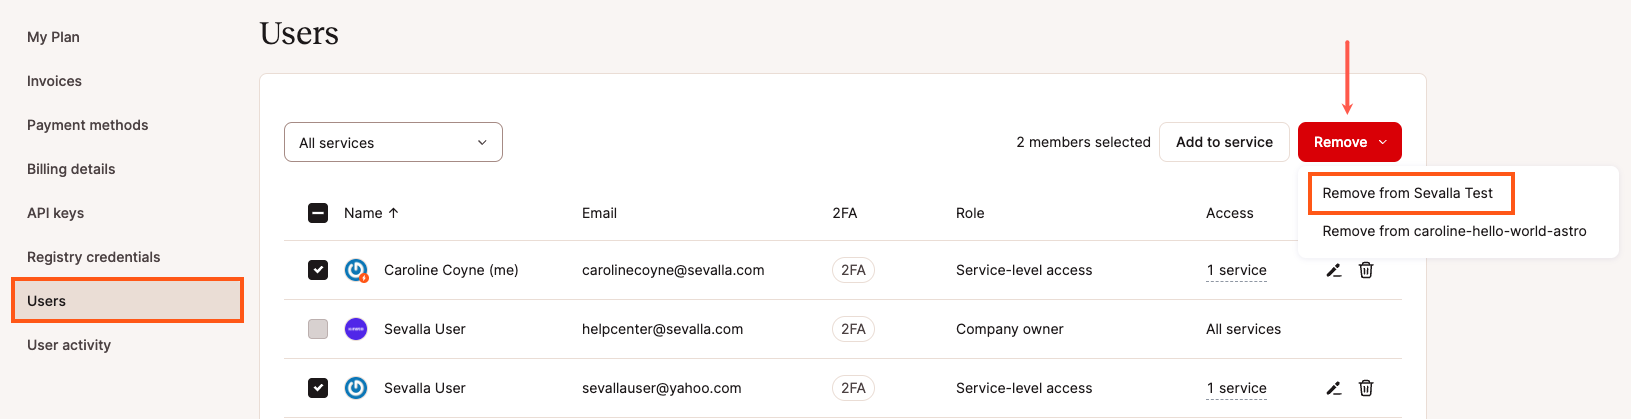Click the edit pencil for sevallauser@yahoo.com

(x=1333, y=388)
